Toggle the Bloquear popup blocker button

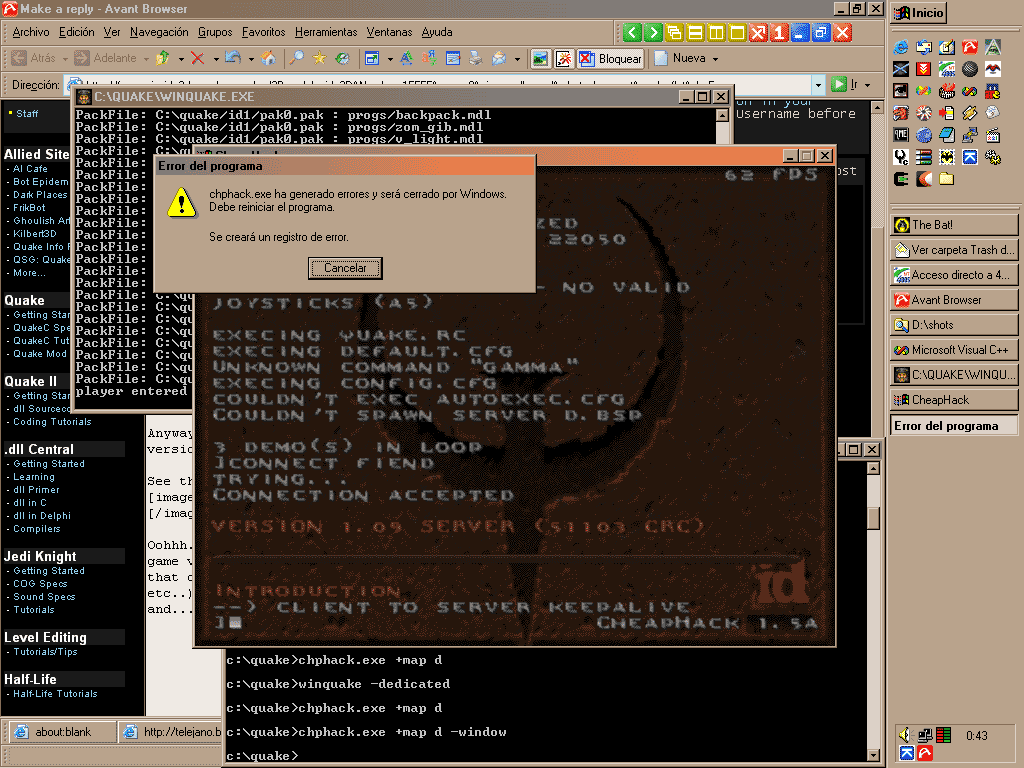tap(611, 59)
